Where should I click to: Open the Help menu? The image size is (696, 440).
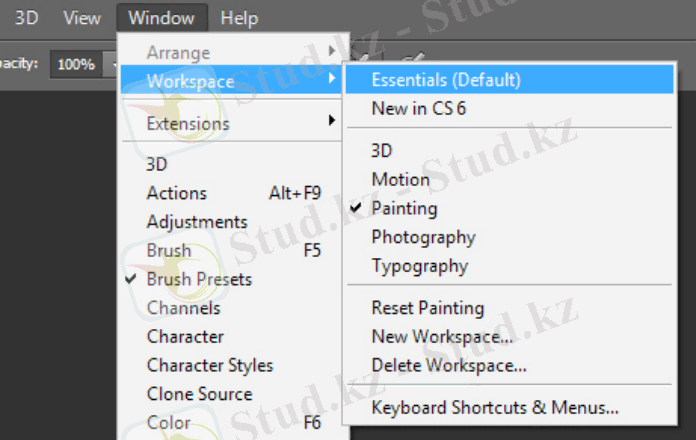(239, 18)
